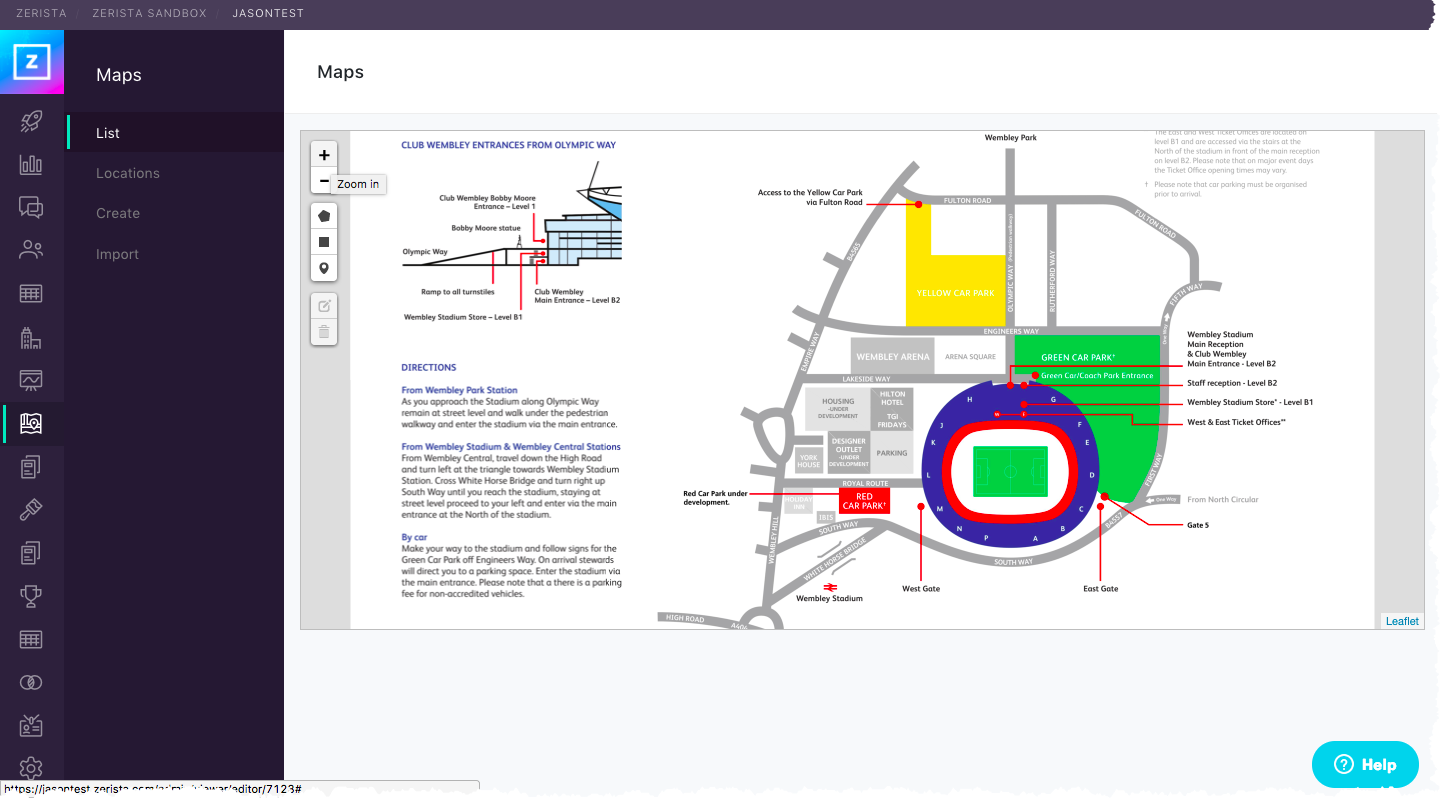This screenshot has width=1440, height=798.
Task: Open the presentation screen sidebar icon
Action: coord(31,380)
